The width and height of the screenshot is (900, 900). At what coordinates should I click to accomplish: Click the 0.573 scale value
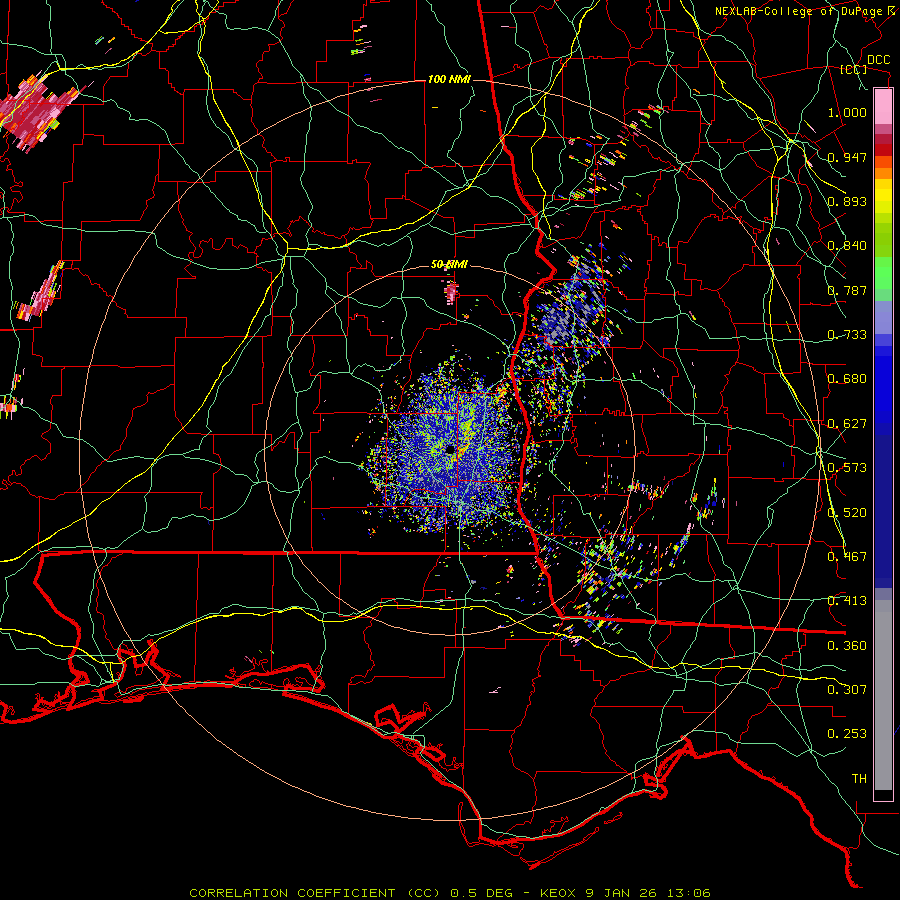pos(847,468)
